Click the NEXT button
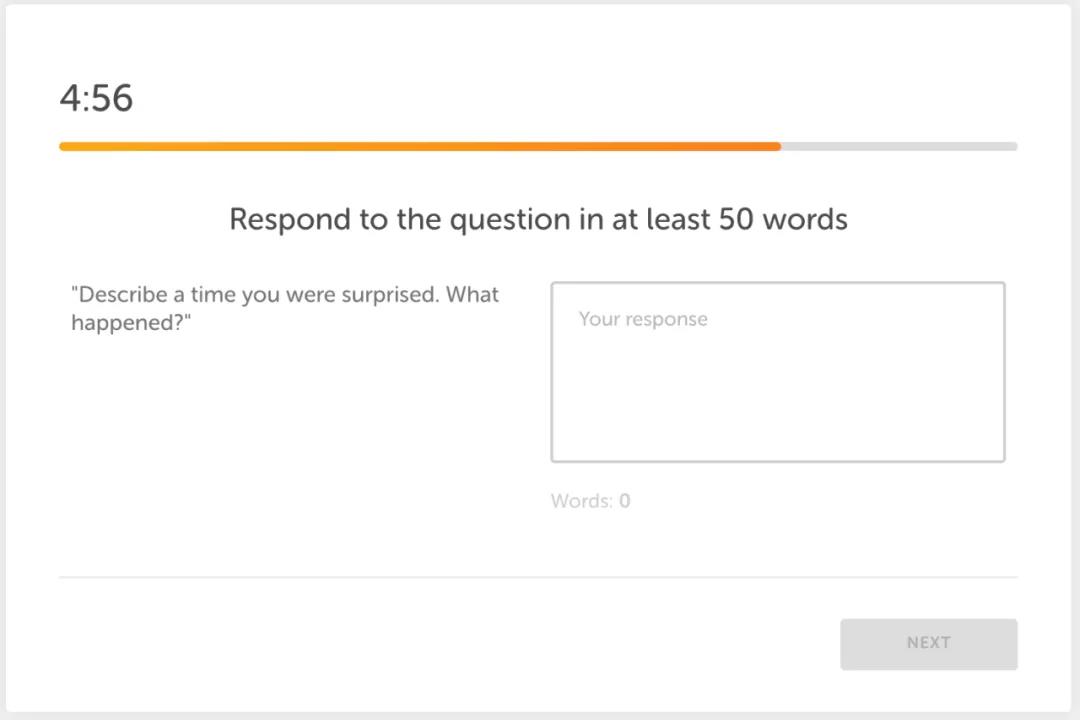 (x=928, y=644)
